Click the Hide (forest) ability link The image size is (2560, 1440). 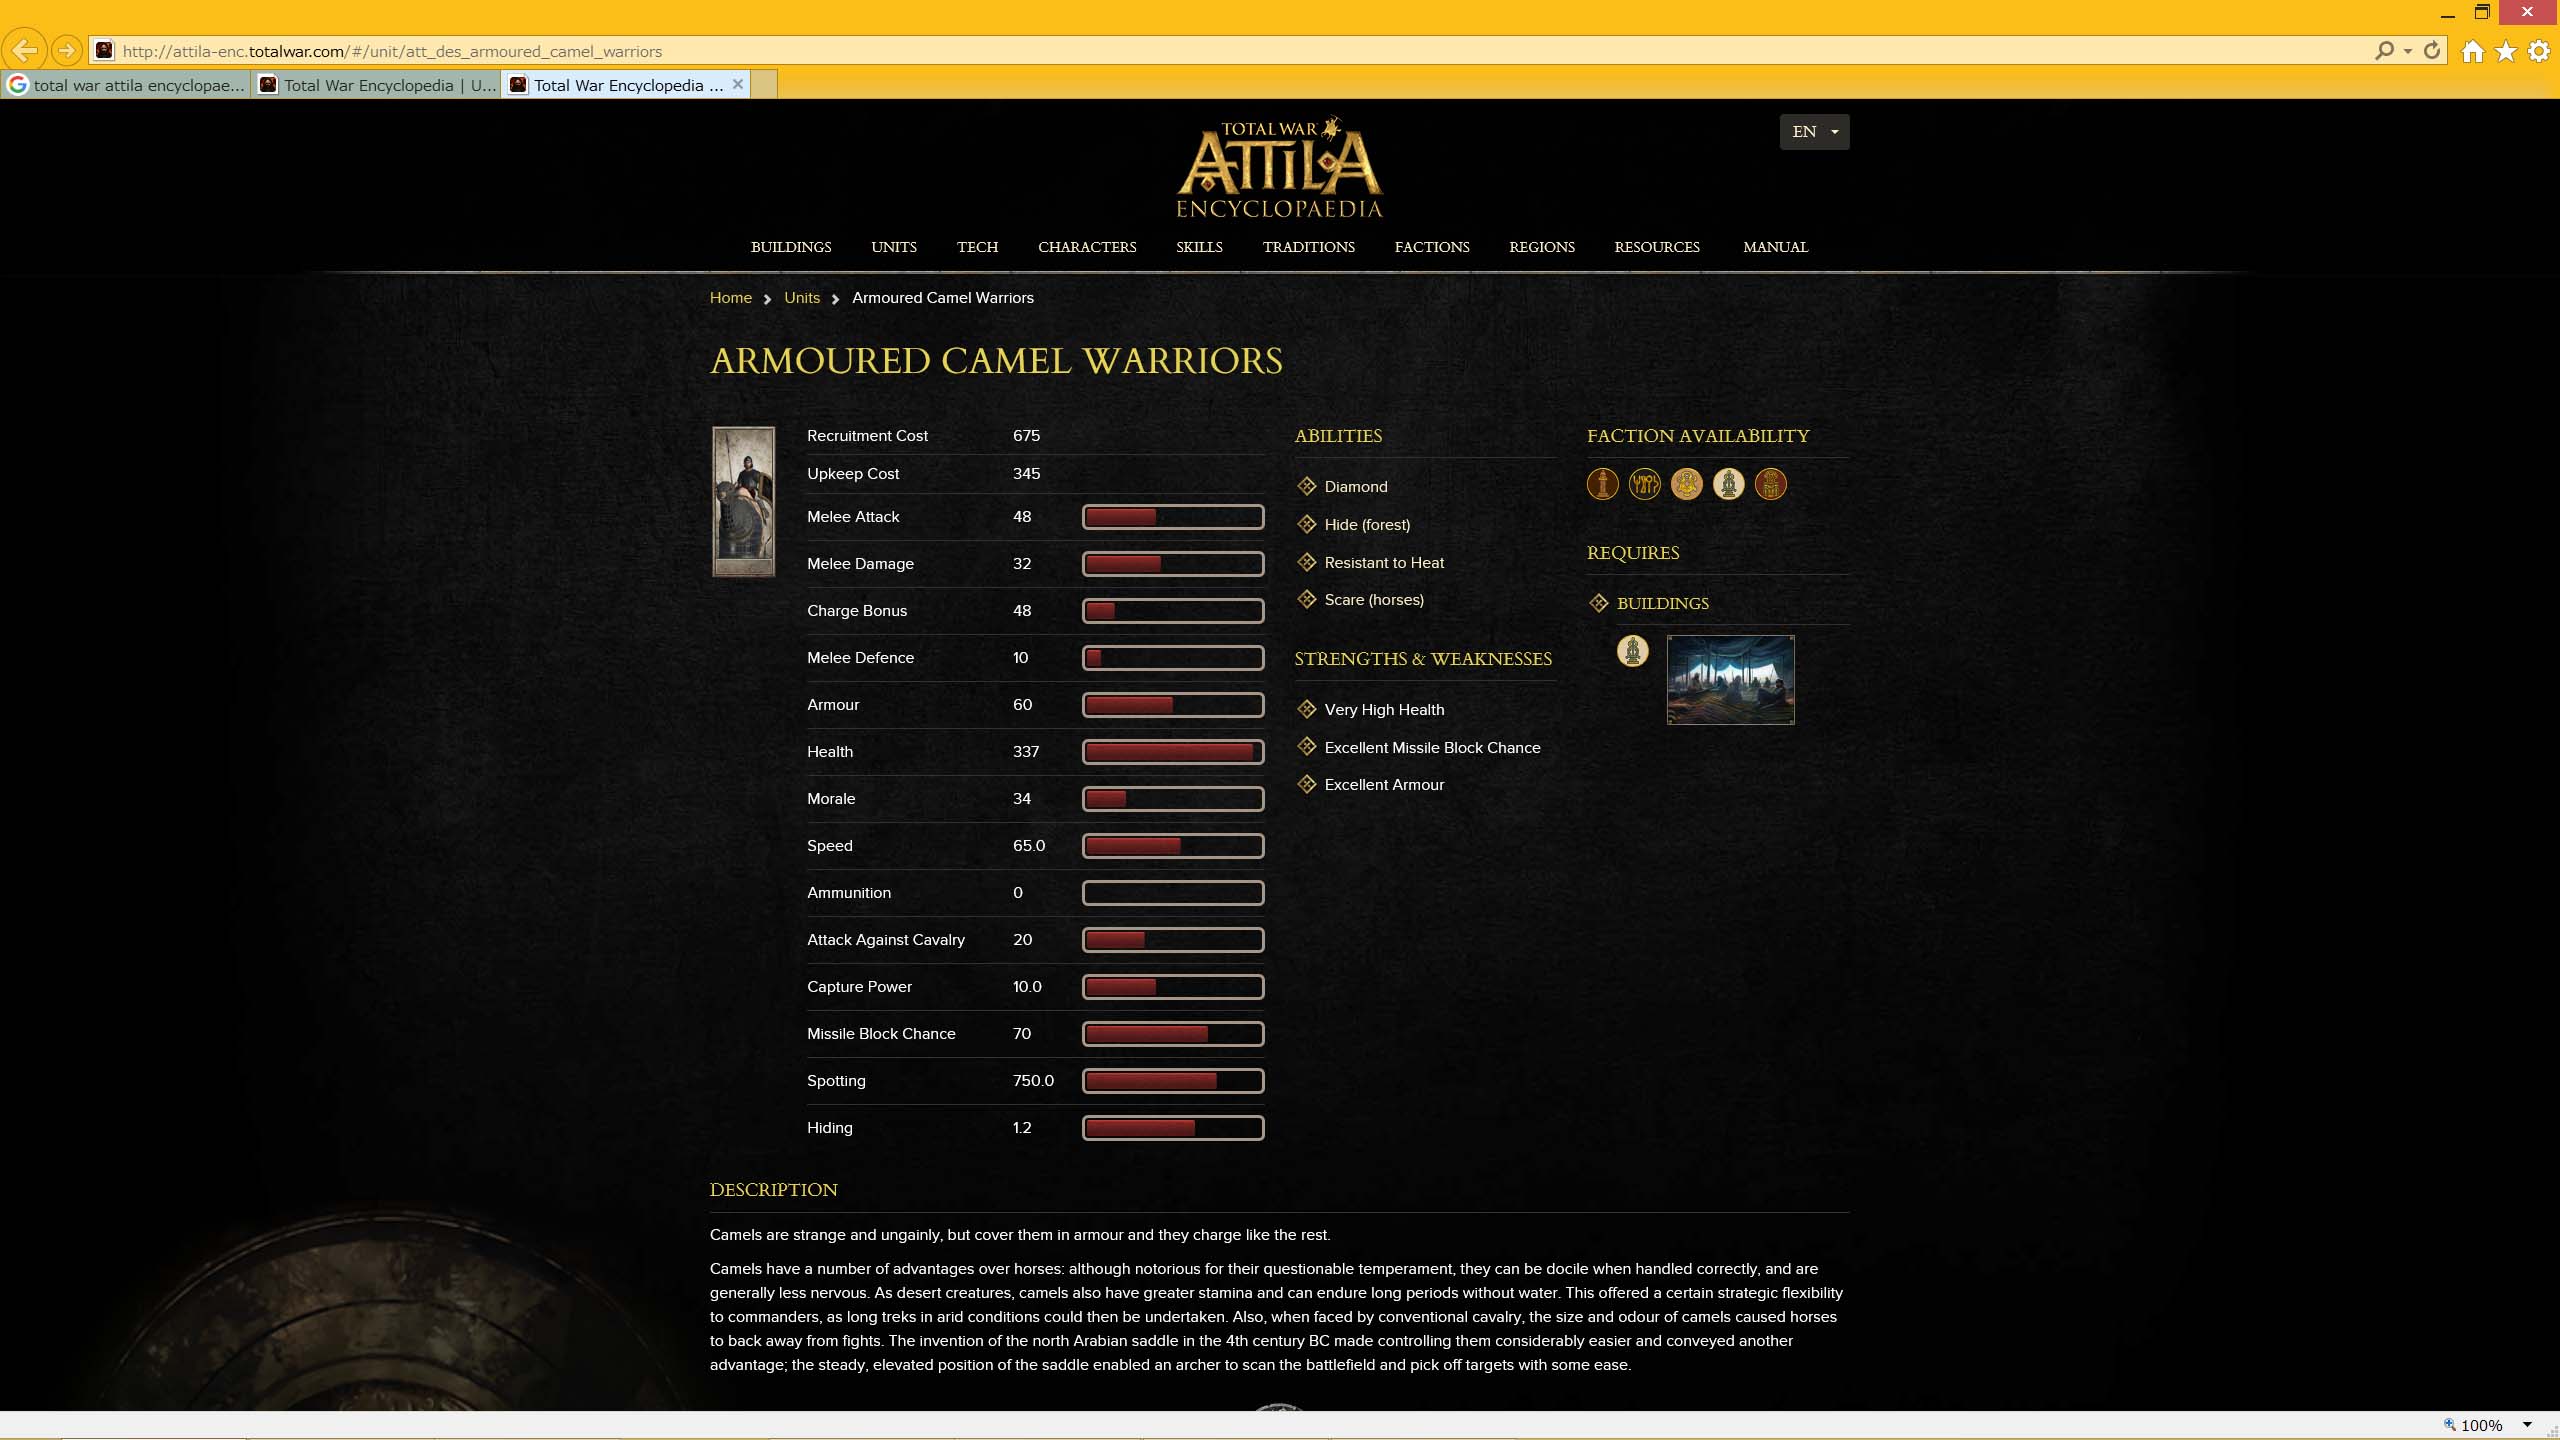(1367, 525)
